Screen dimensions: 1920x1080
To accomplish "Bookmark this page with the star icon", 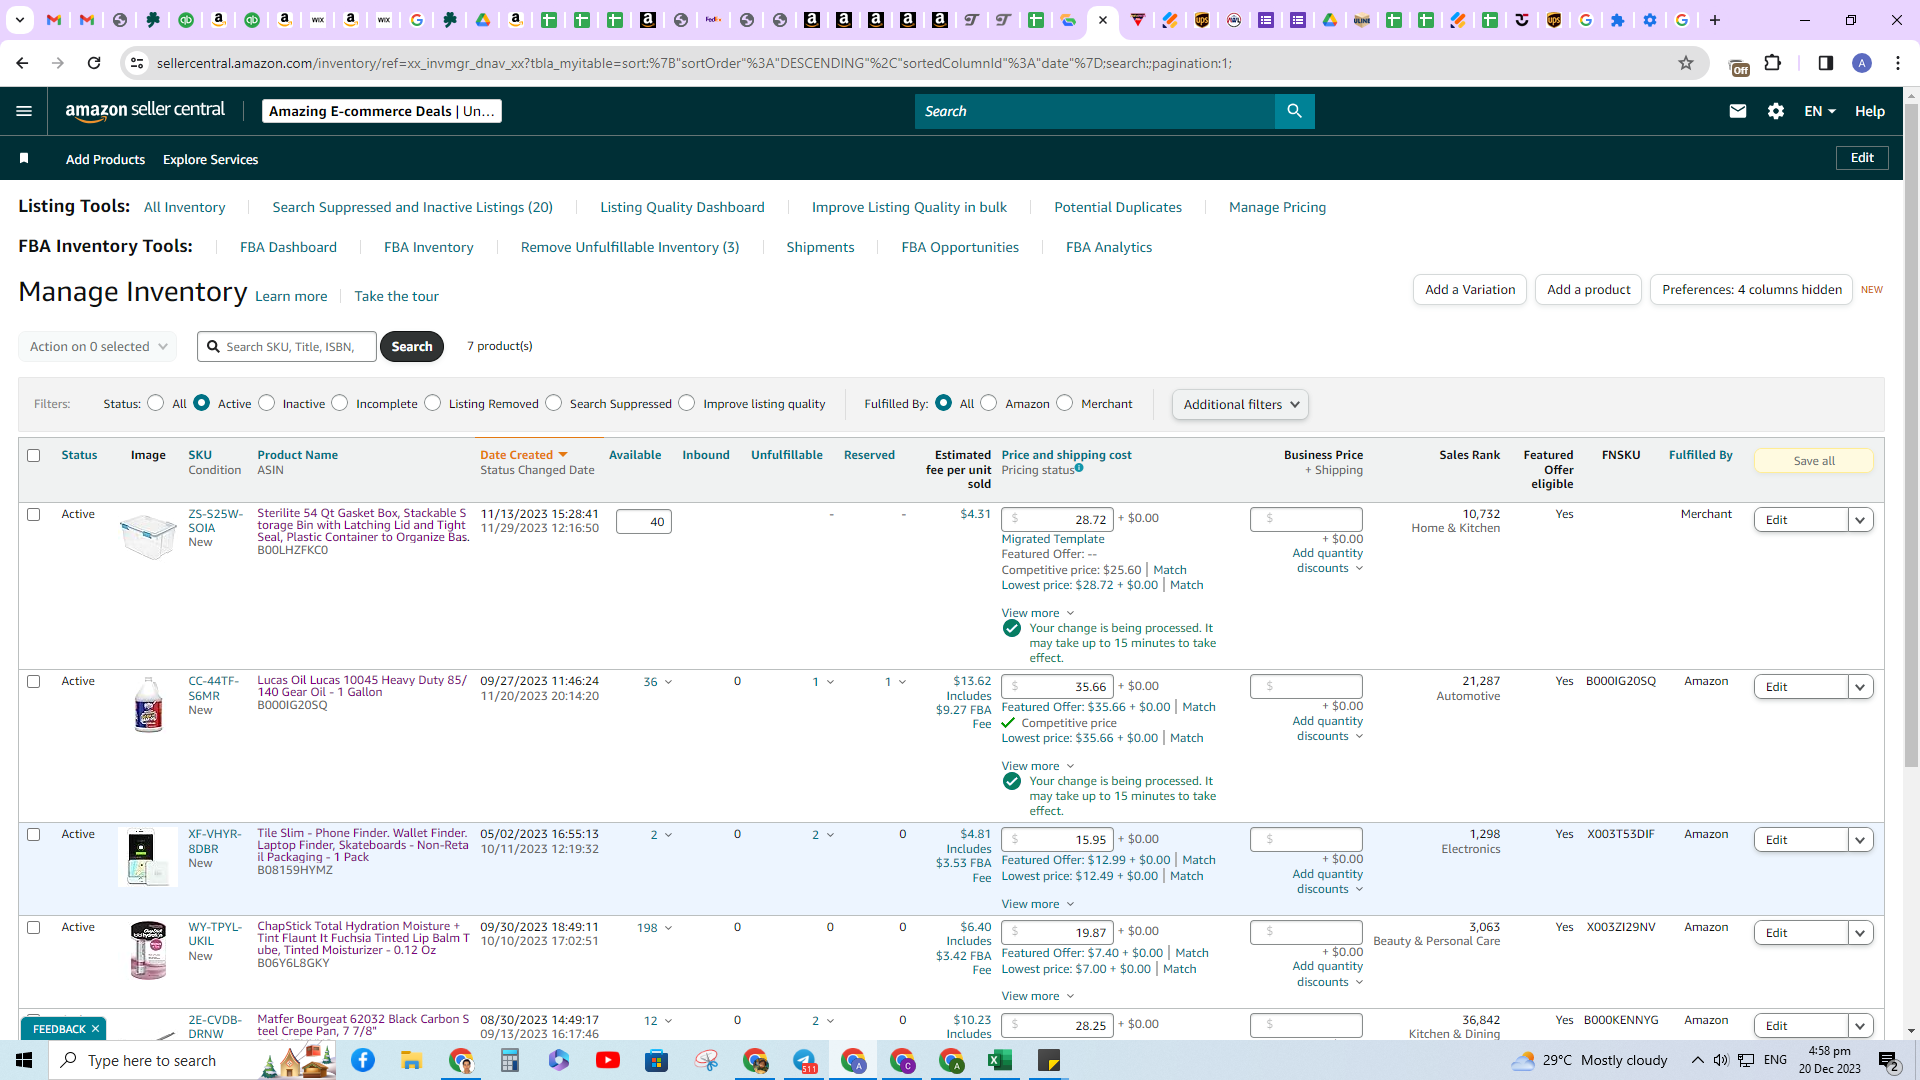I will [x=1686, y=63].
